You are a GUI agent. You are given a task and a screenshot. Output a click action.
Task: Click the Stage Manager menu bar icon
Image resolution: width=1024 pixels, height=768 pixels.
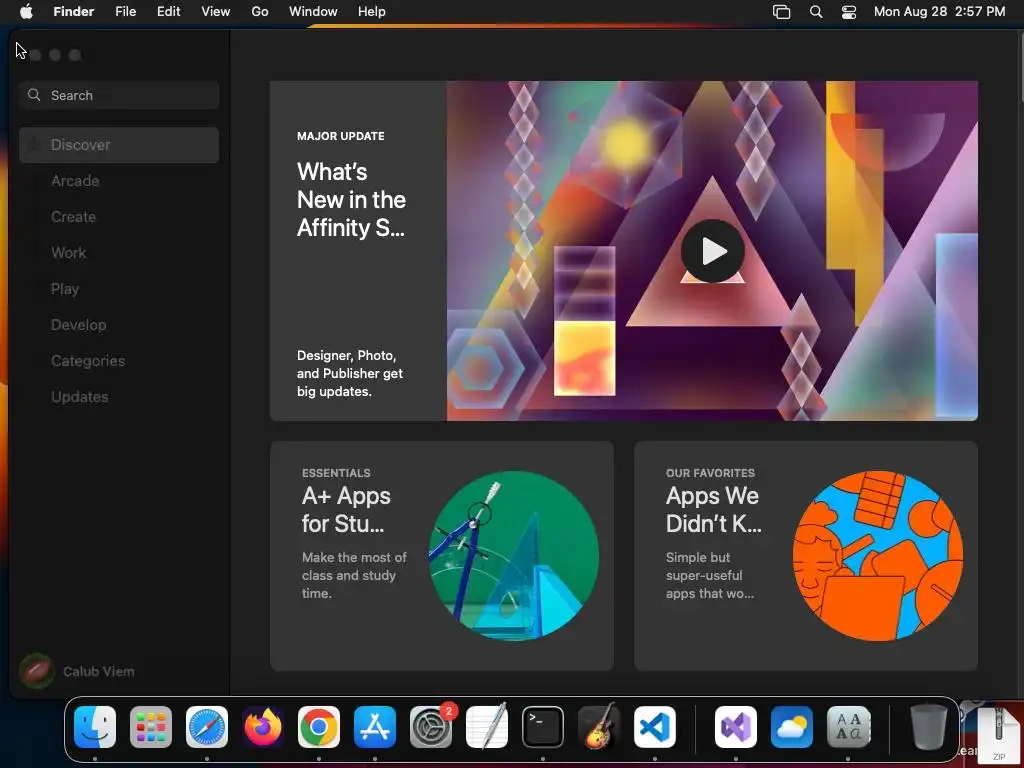[x=781, y=12]
